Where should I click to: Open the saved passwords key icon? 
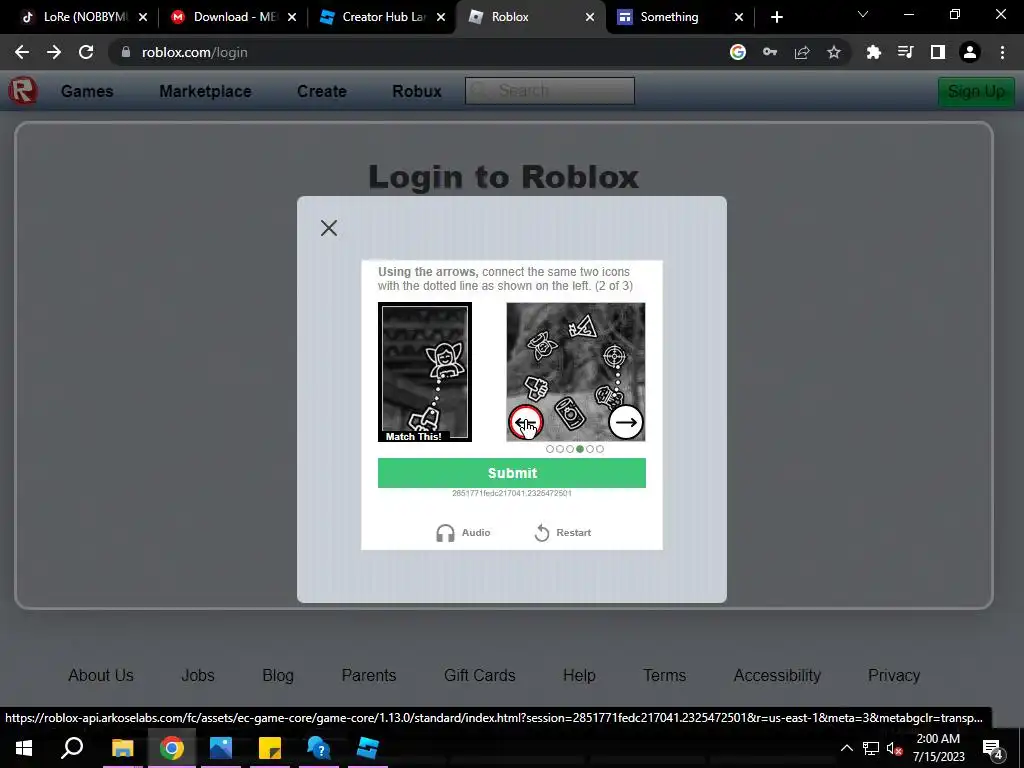pyautogui.click(x=770, y=52)
